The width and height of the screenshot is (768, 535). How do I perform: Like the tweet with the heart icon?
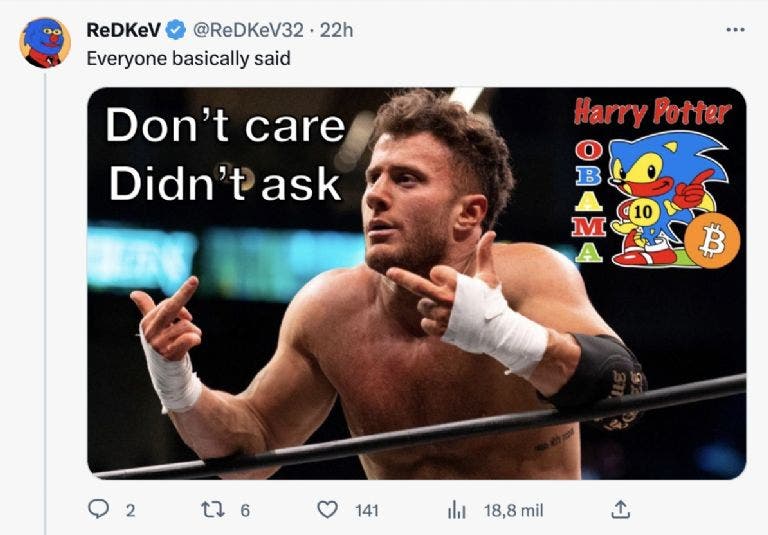[x=327, y=510]
